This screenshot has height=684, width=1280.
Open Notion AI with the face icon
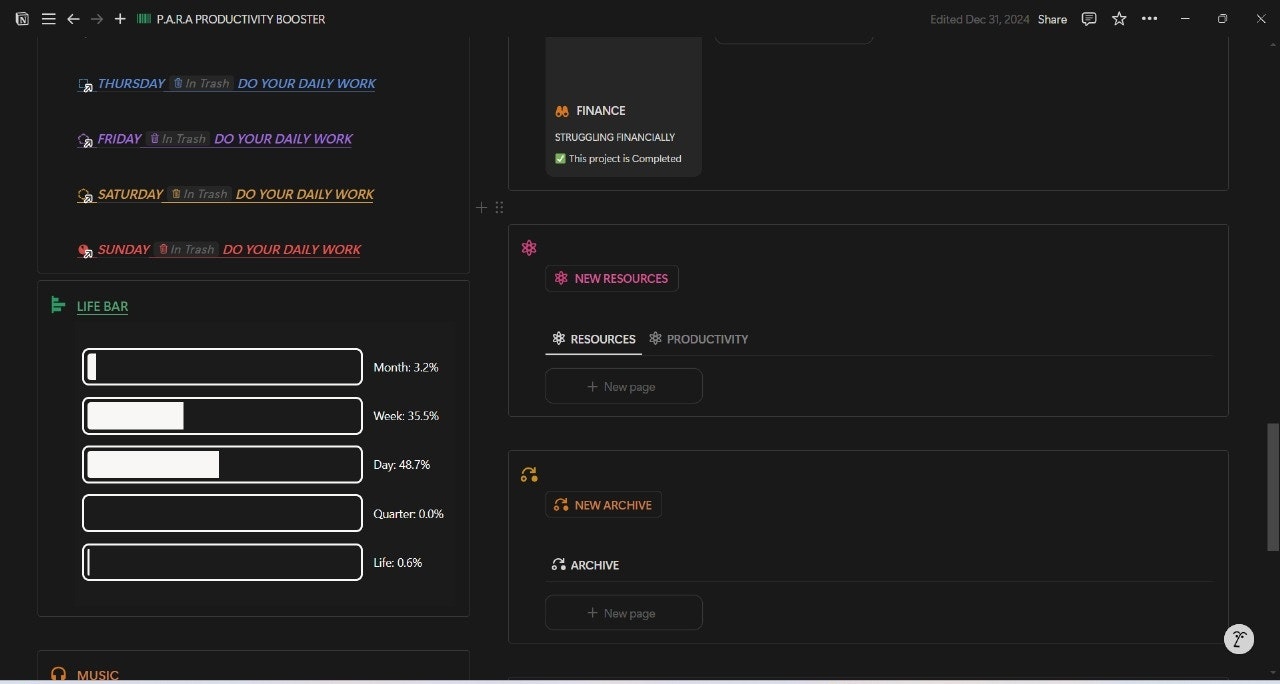tap(1238, 639)
